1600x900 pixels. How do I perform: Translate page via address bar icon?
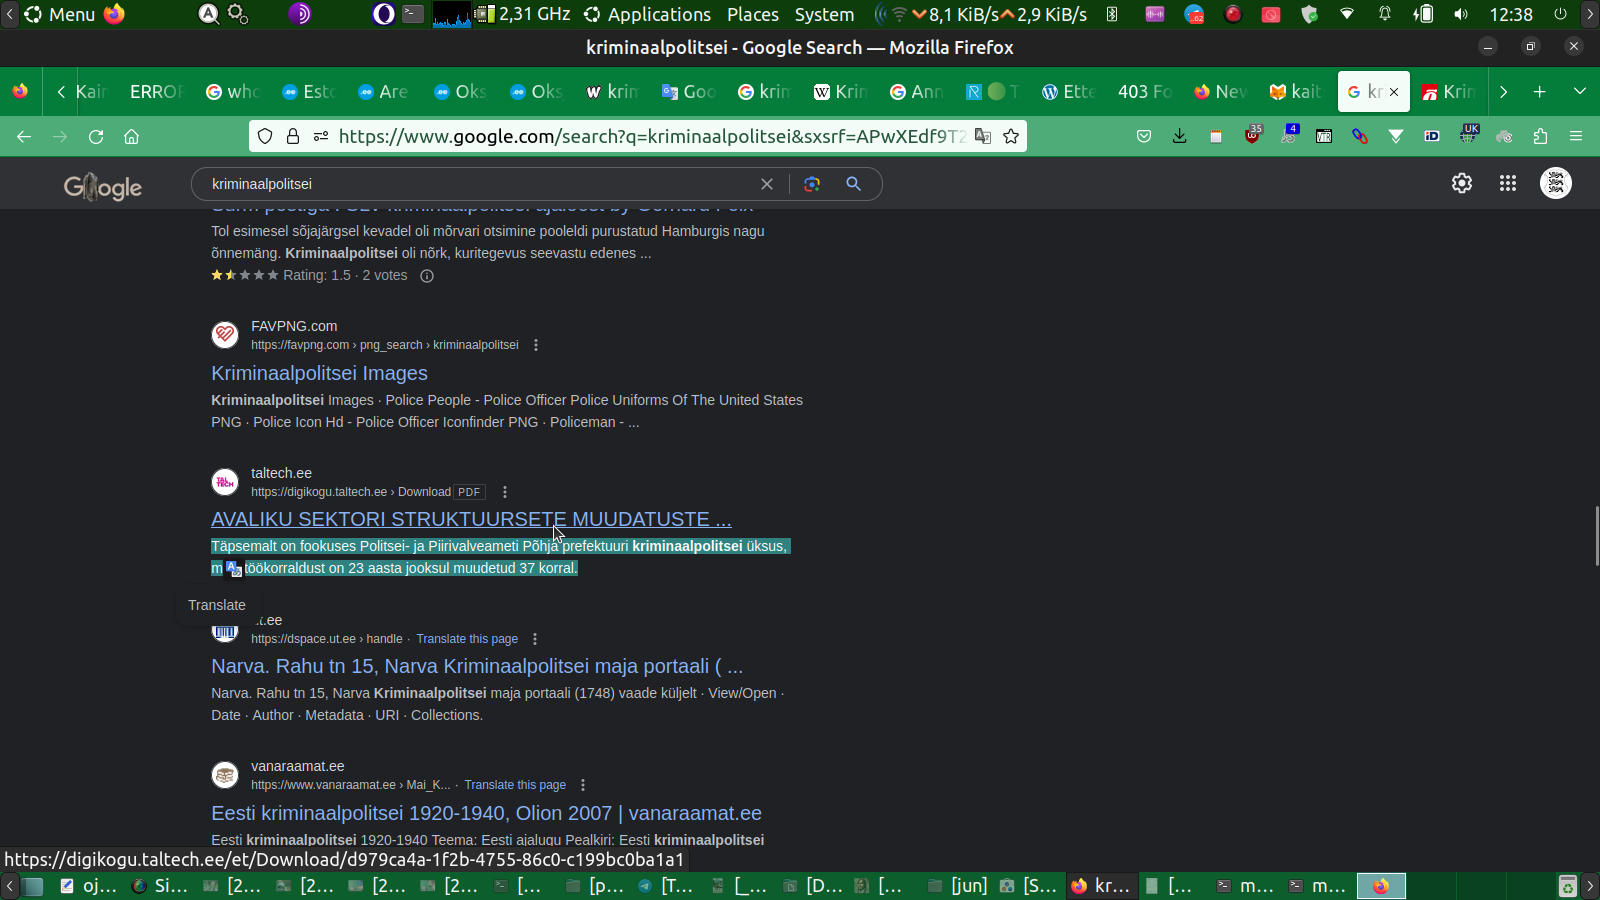pos(983,137)
